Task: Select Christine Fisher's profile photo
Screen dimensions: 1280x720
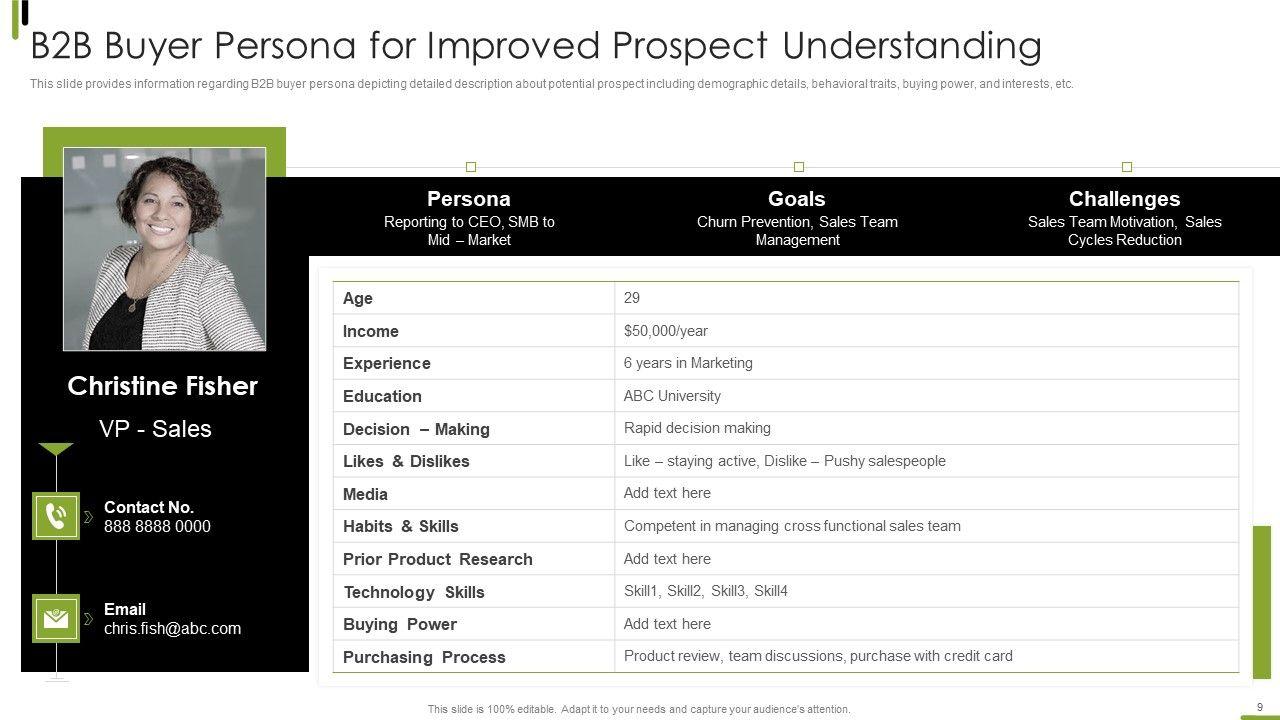Action: pyautogui.click(x=165, y=249)
